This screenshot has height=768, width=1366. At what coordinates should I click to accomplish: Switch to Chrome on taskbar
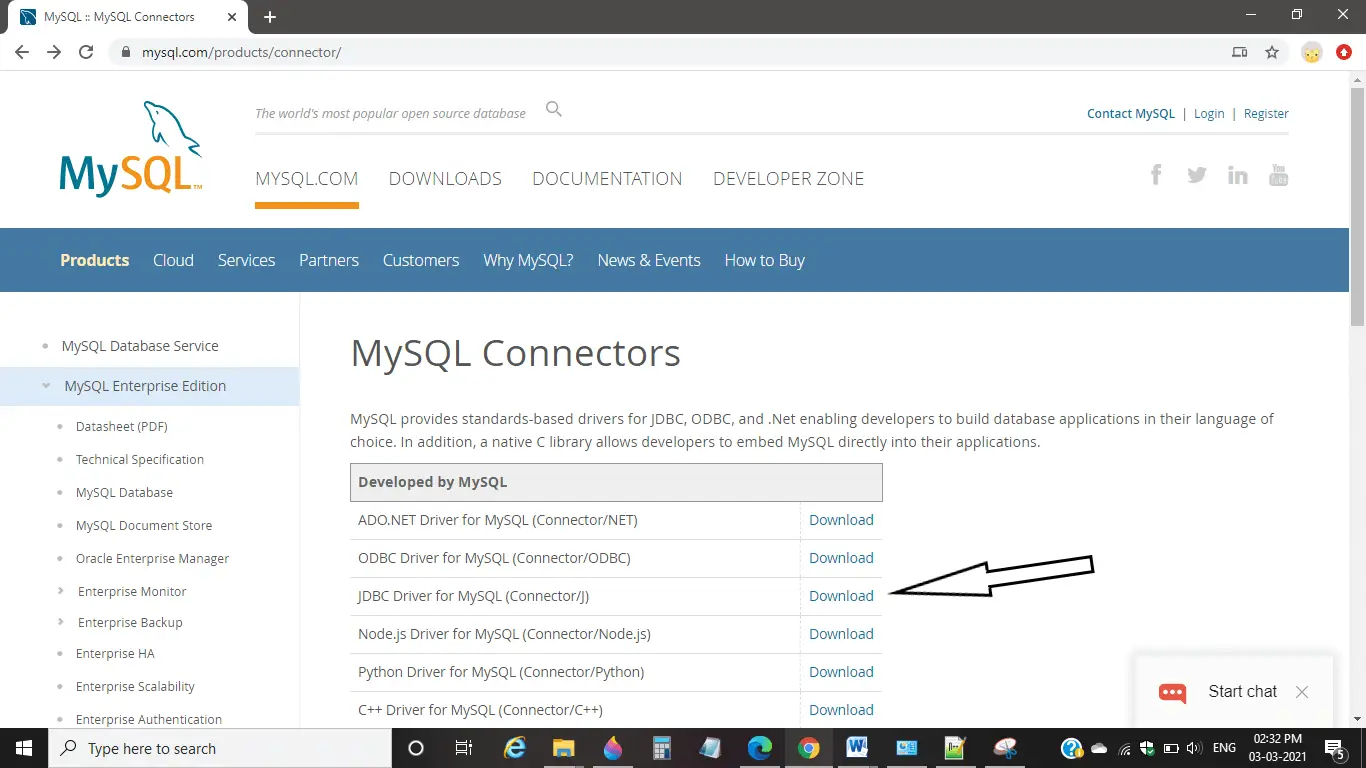click(x=808, y=748)
